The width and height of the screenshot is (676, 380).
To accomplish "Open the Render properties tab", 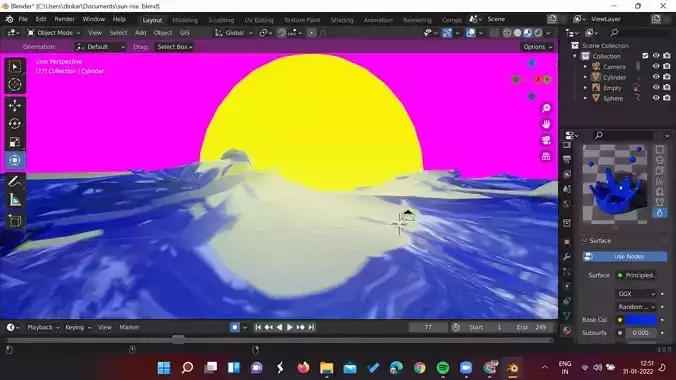I will tap(567, 145).
